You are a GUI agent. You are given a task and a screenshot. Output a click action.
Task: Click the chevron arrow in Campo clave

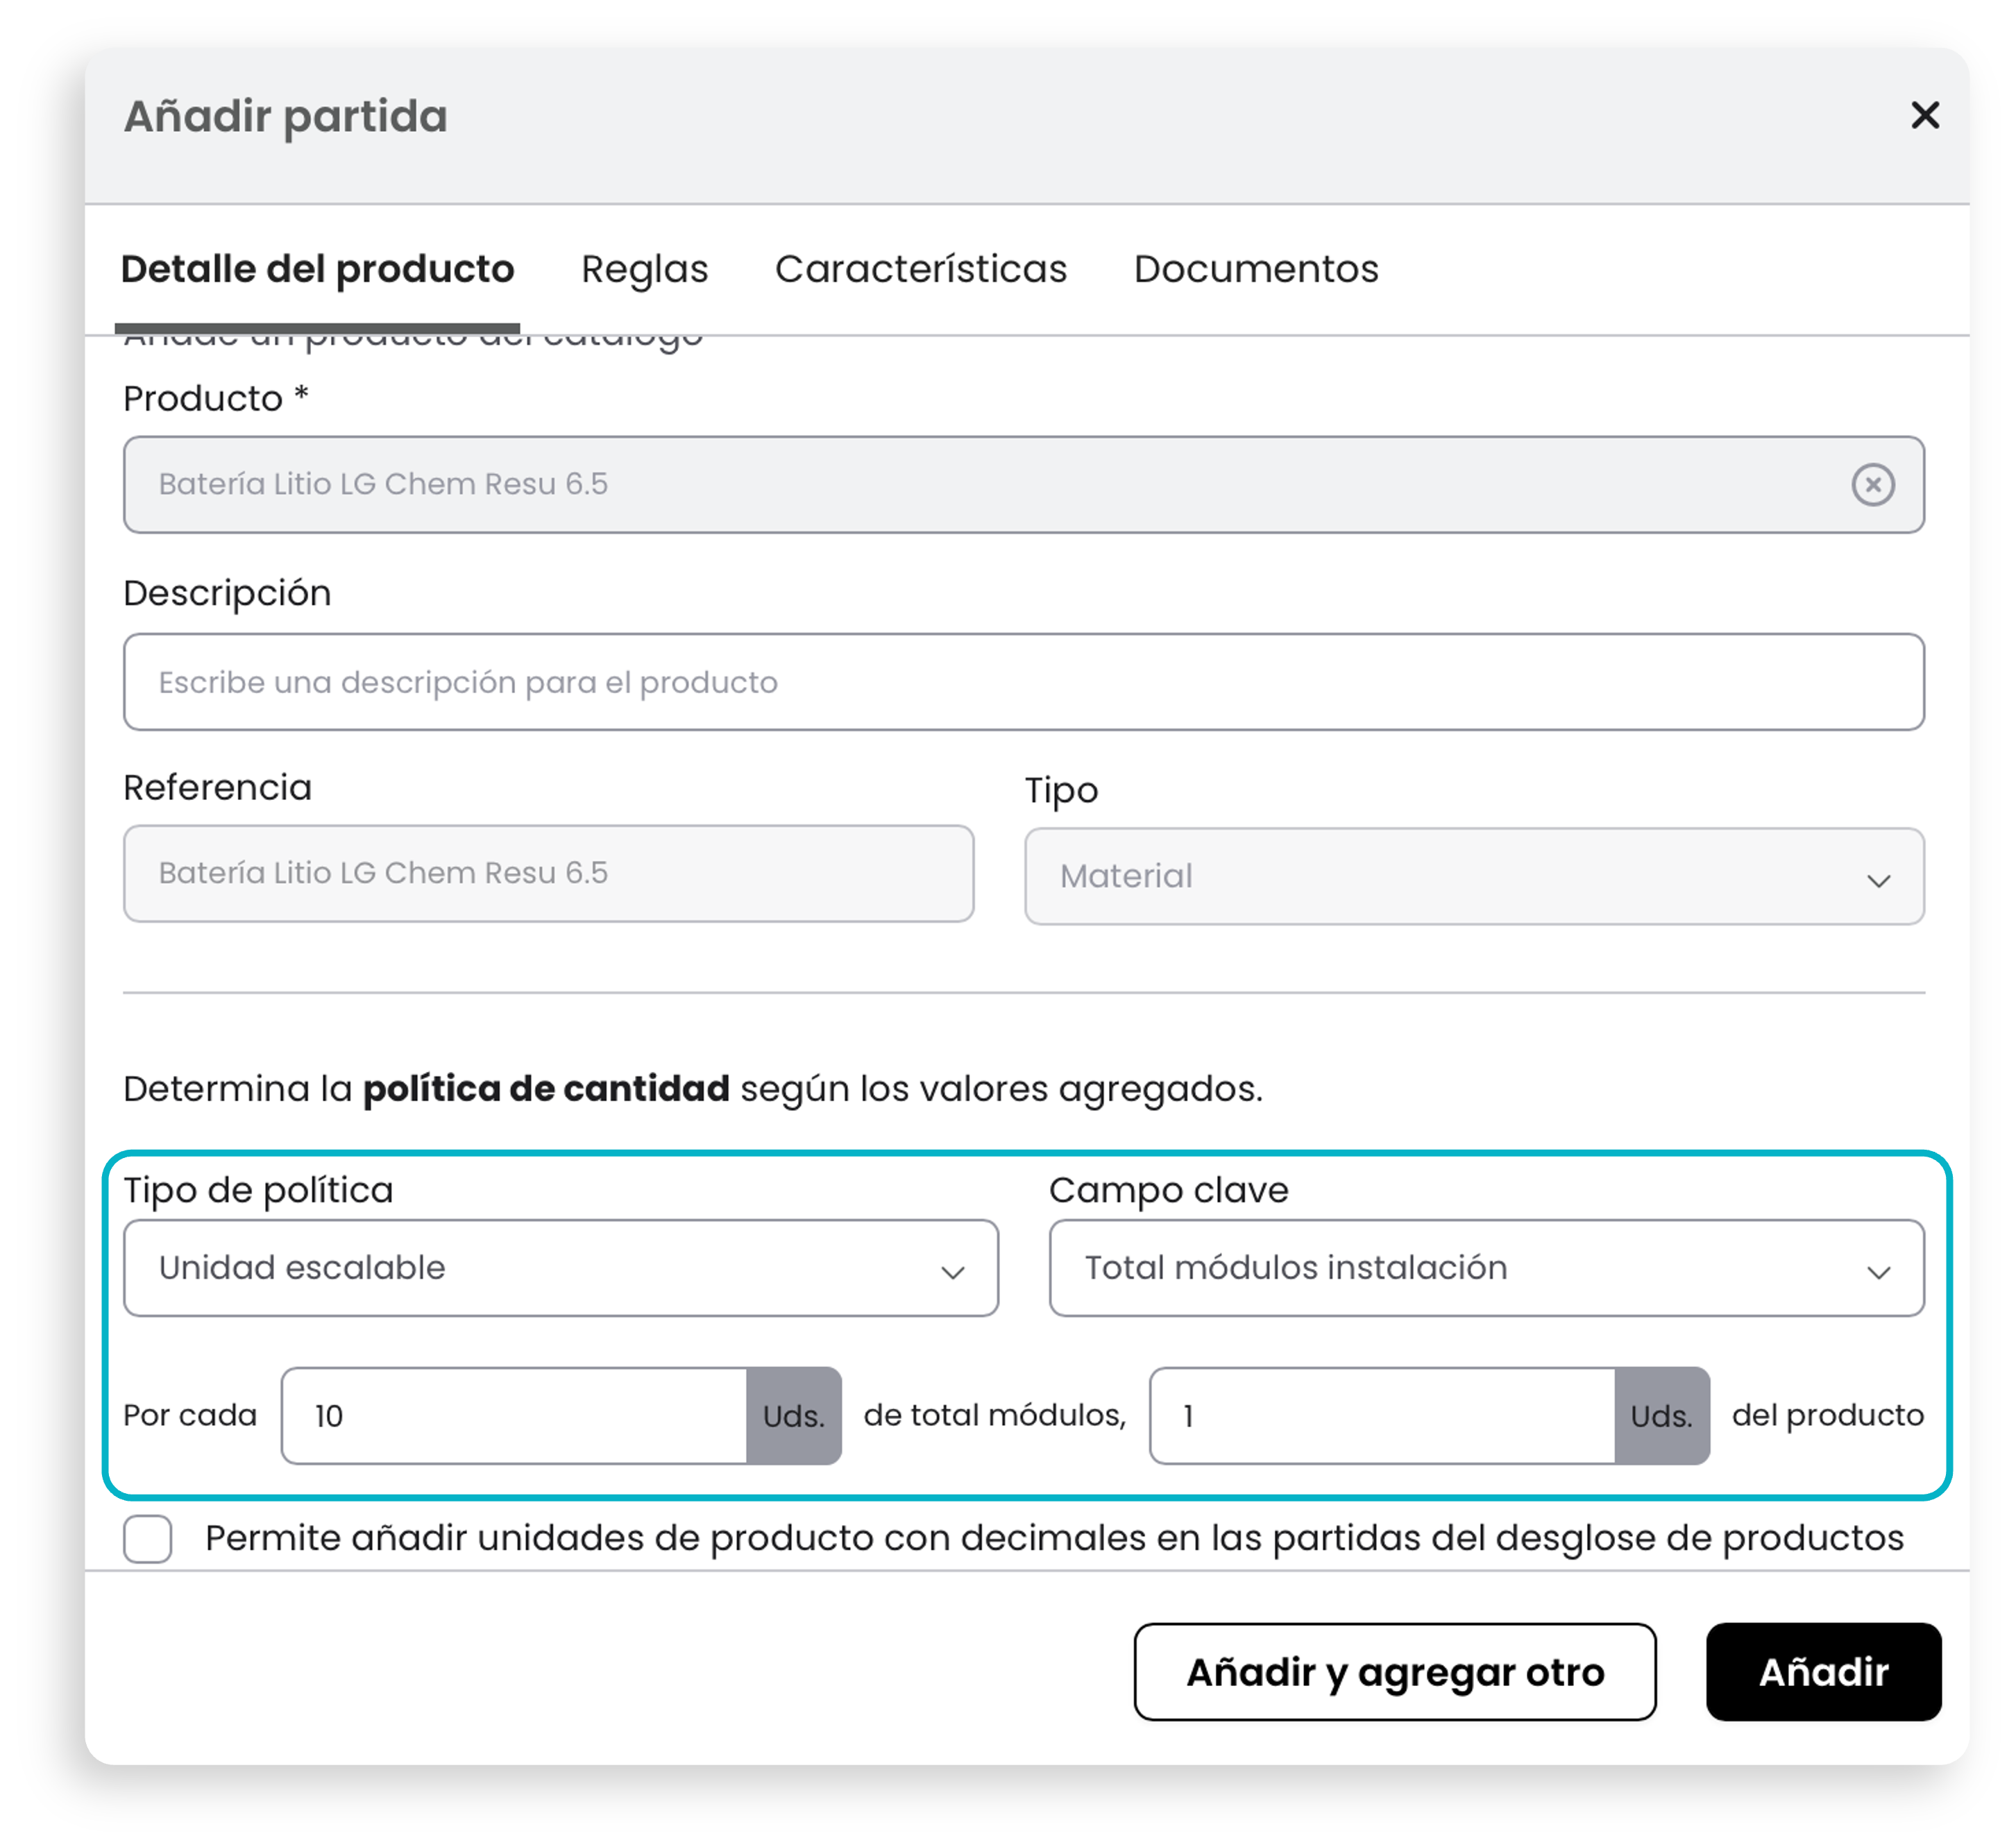coord(1878,1272)
